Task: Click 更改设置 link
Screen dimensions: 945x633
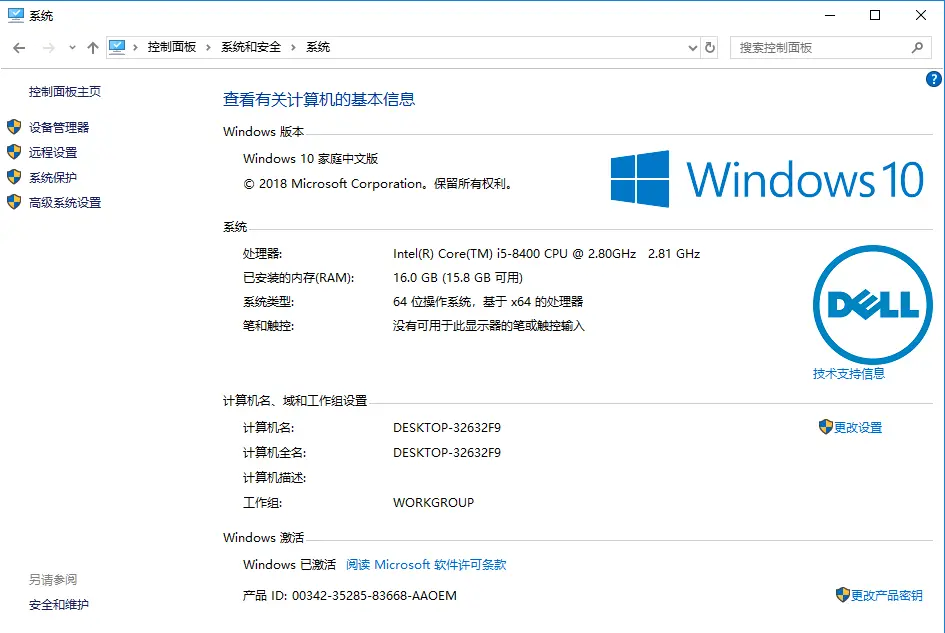Action: 858,427
